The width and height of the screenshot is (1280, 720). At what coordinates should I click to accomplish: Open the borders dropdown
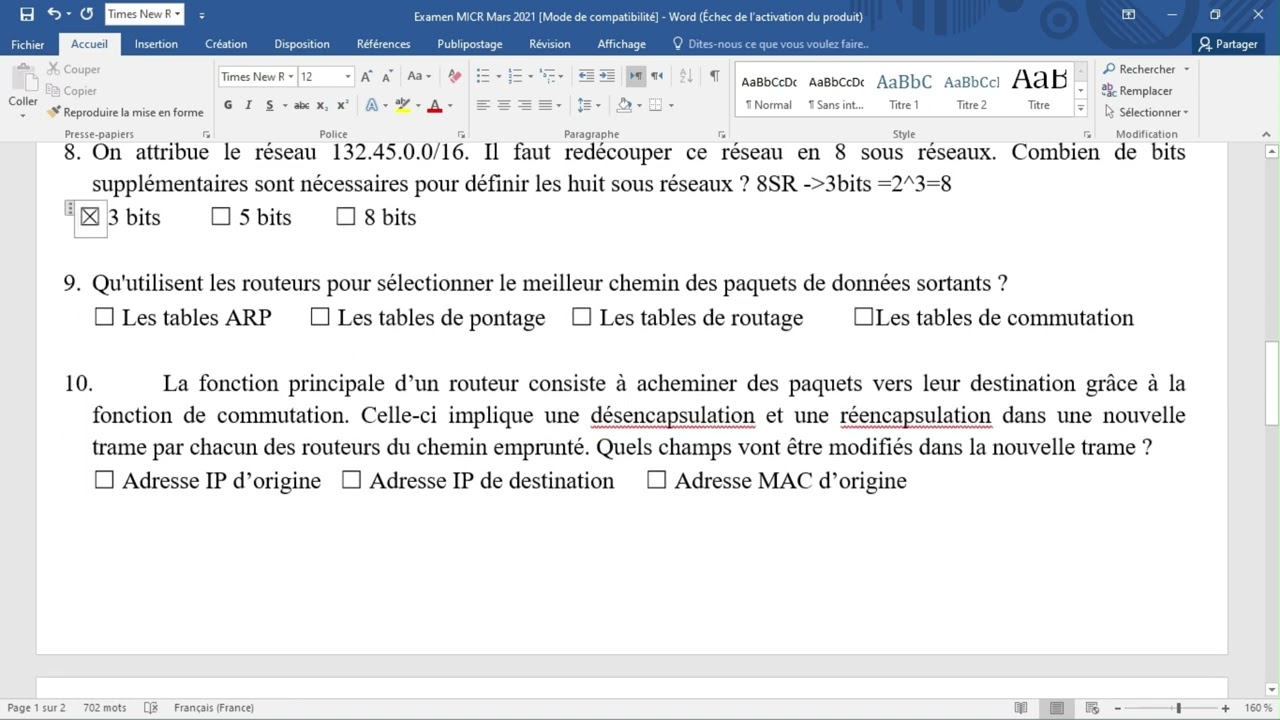tap(671, 105)
